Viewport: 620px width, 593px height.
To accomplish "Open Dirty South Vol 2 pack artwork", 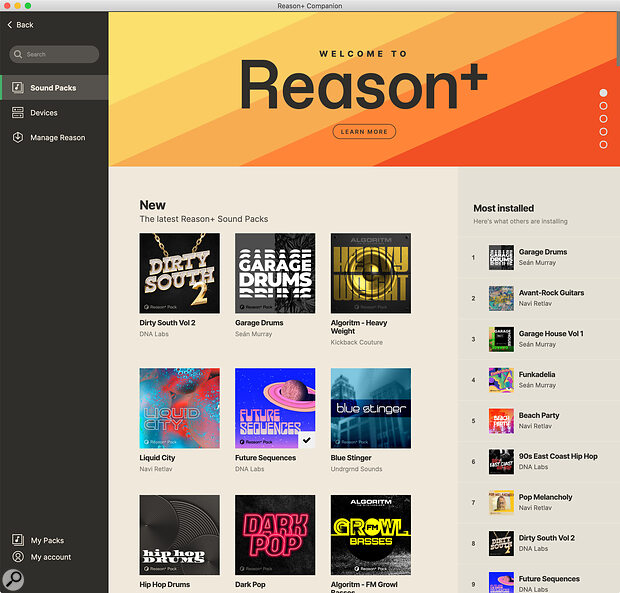I will [180, 273].
